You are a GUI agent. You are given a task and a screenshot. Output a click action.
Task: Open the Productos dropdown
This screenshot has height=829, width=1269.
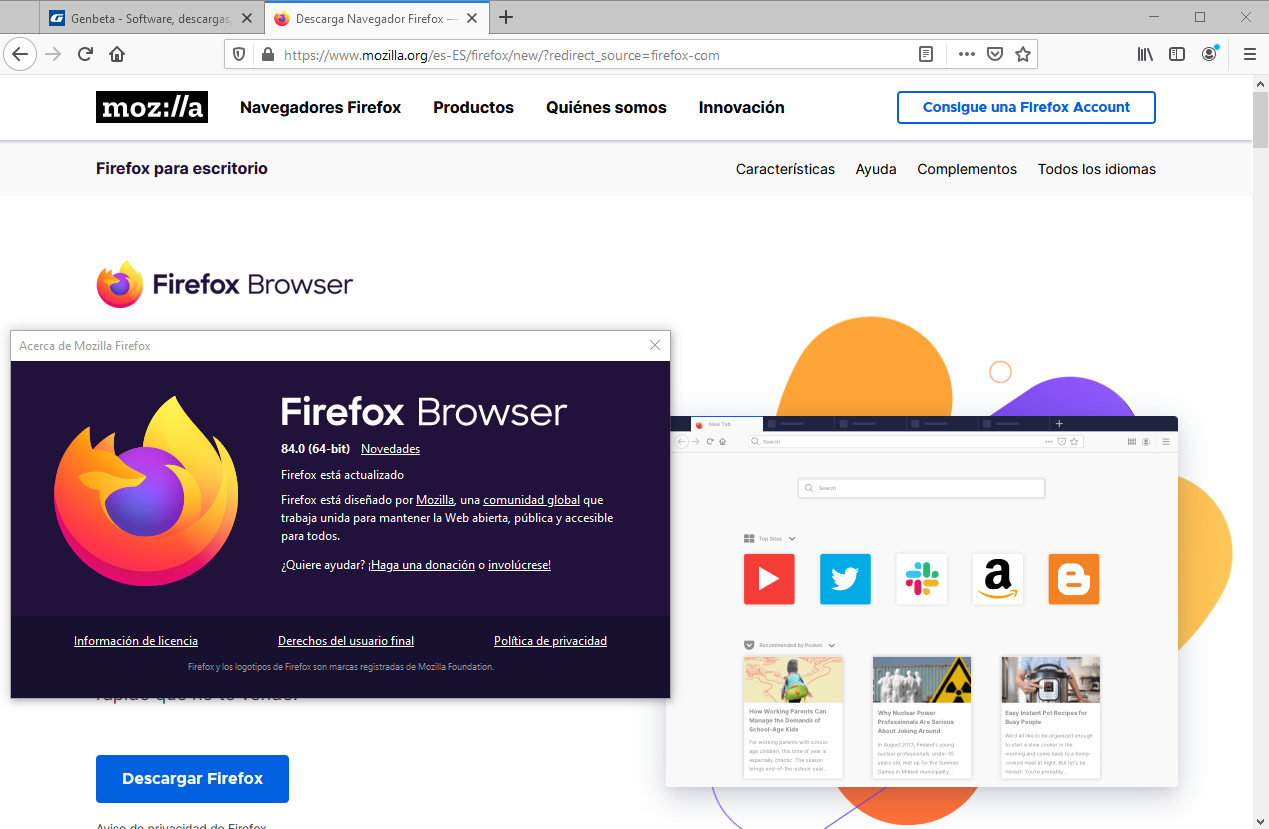point(473,107)
